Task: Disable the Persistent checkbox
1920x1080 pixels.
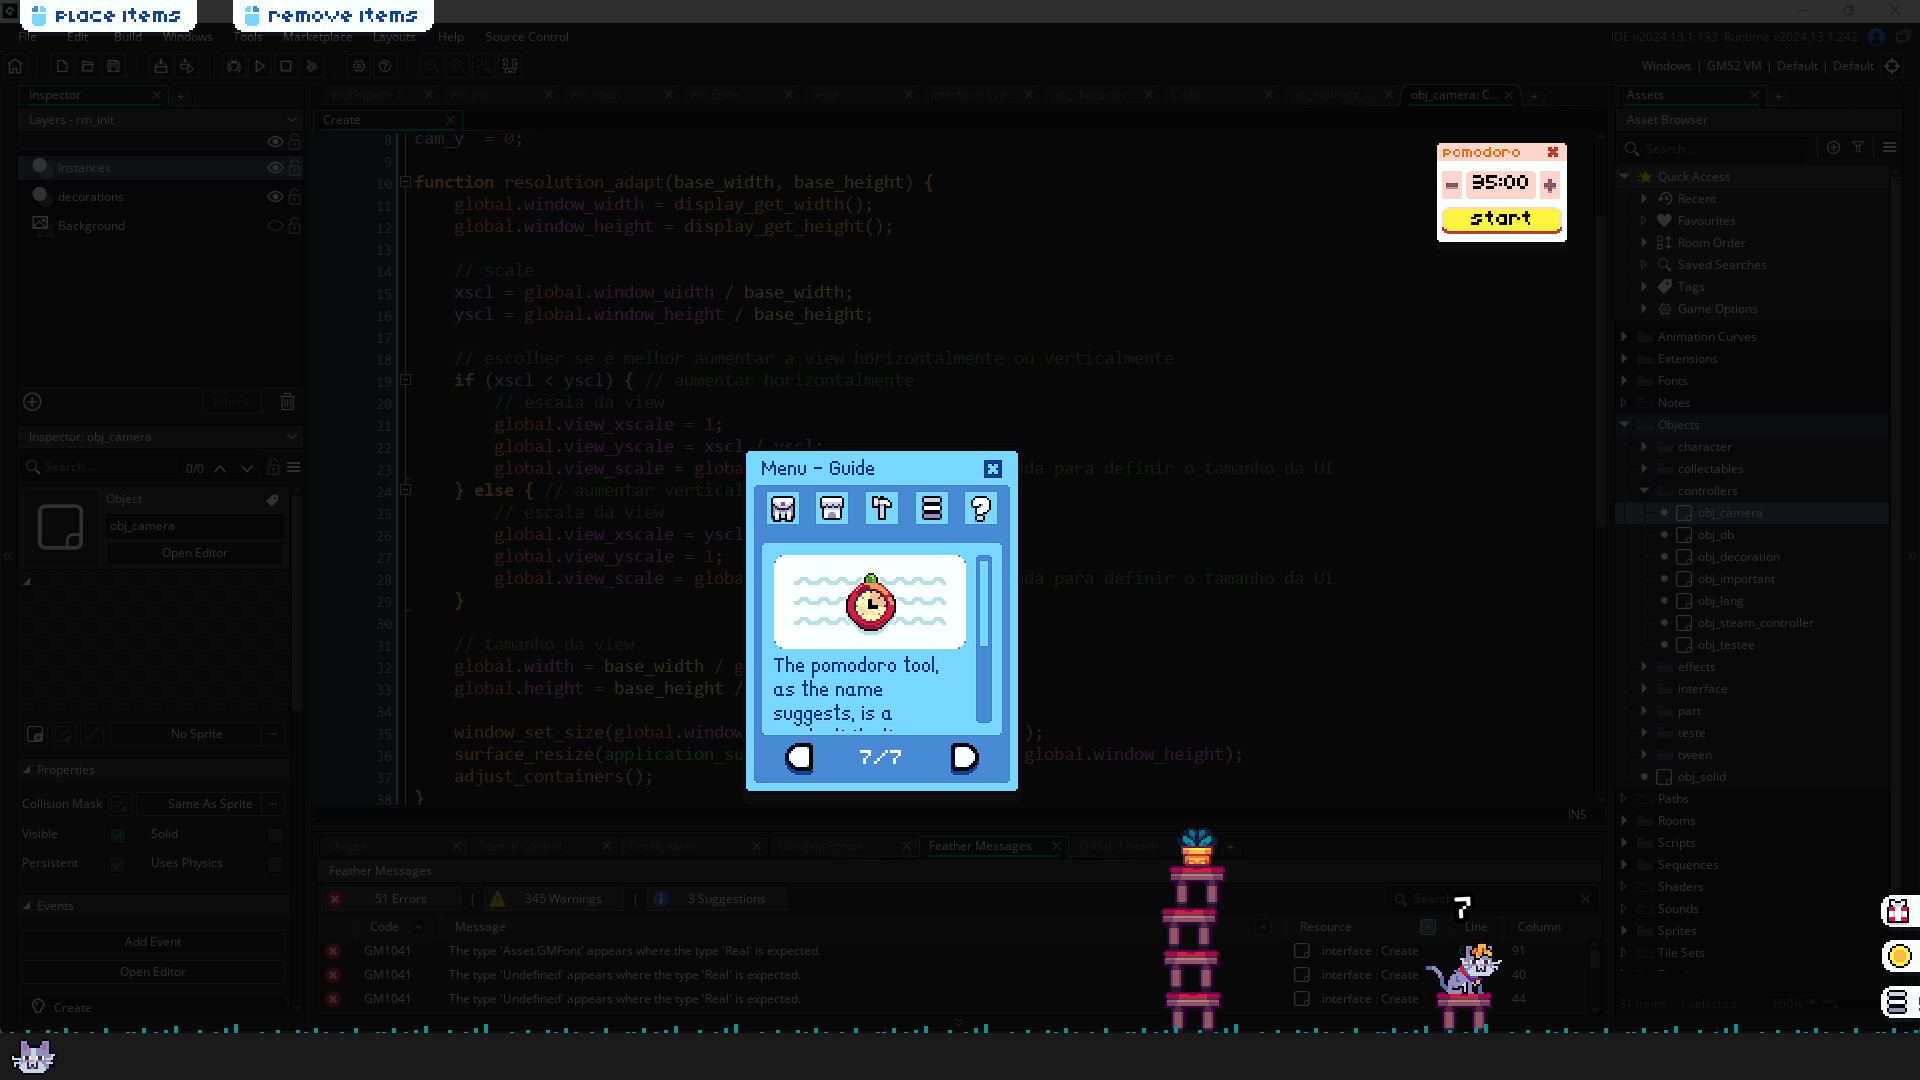Action: pyautogui.click(x=117, y=863)
